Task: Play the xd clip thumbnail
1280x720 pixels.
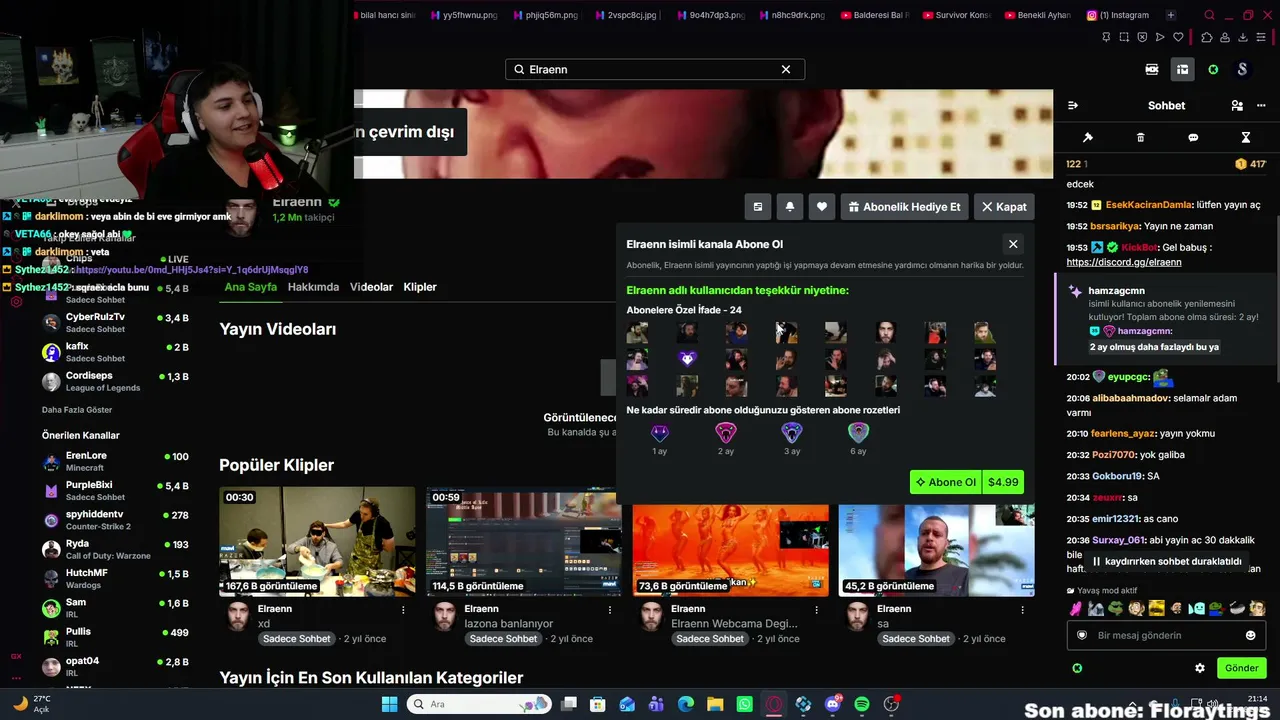Action: (317, 541)
